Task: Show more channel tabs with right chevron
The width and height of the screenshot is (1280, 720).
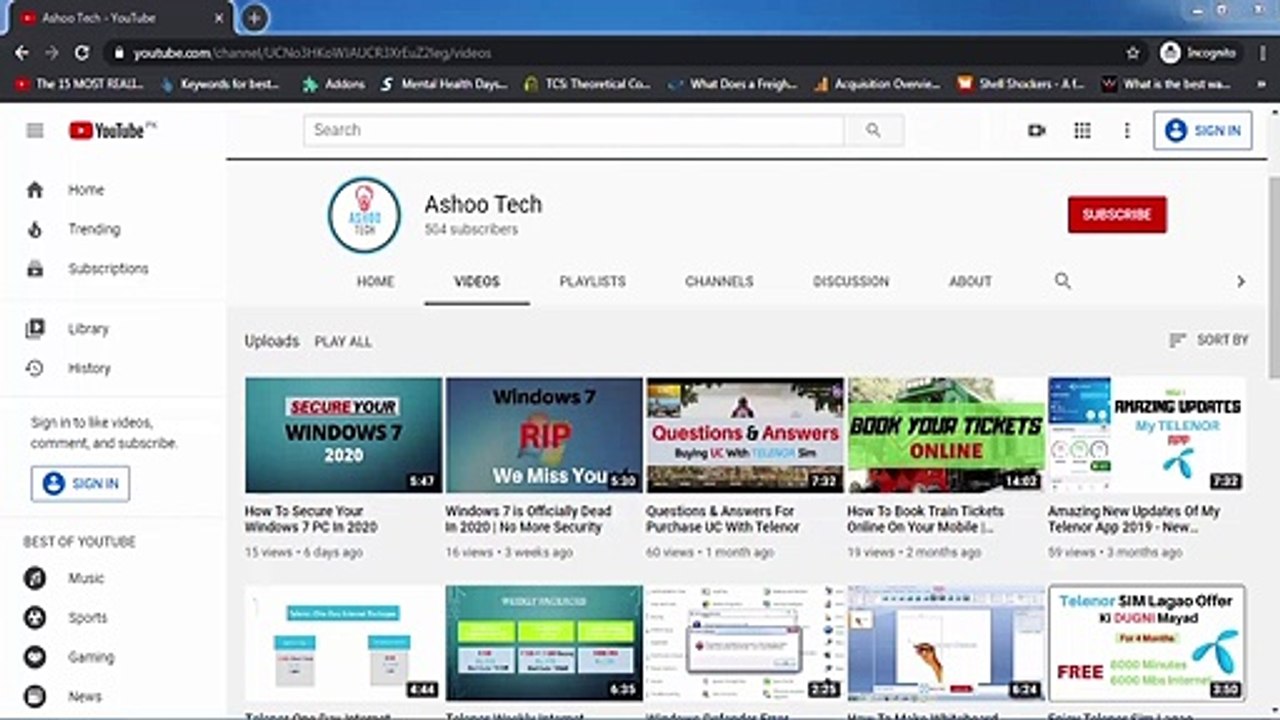Action: coord(1240,282)
